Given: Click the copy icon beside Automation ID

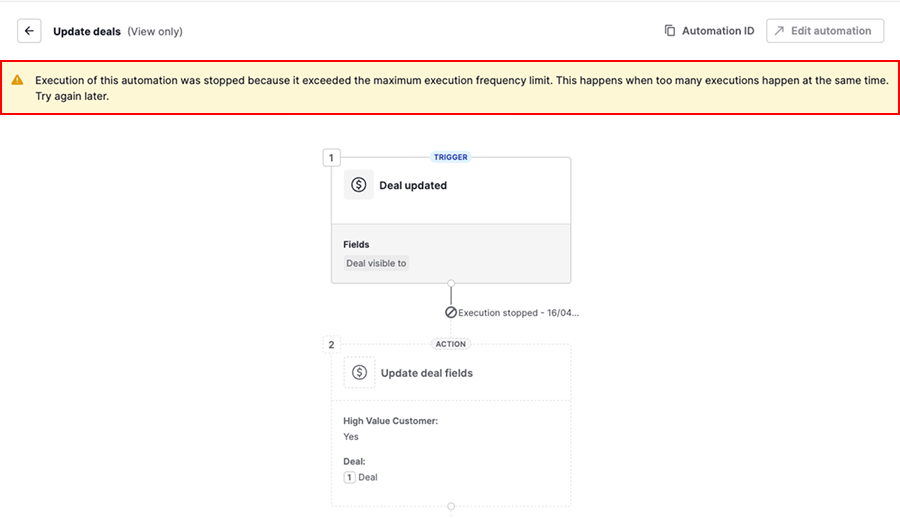Looking at the screenshot, I should [x=670, y=31].
